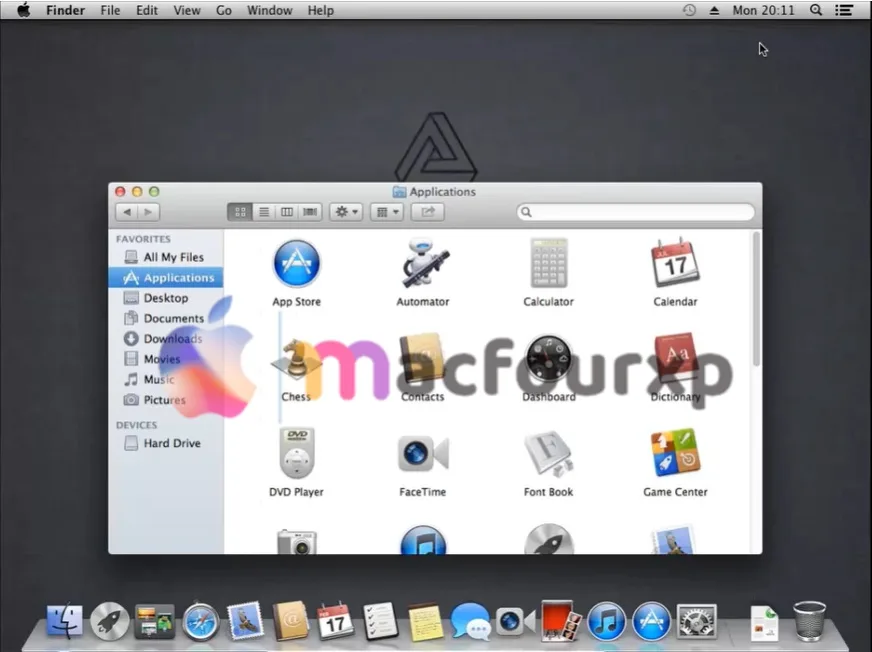Viewport: 872px width, 652px height.
Task: Switch to icon view in toolbar
Action: 240,212
